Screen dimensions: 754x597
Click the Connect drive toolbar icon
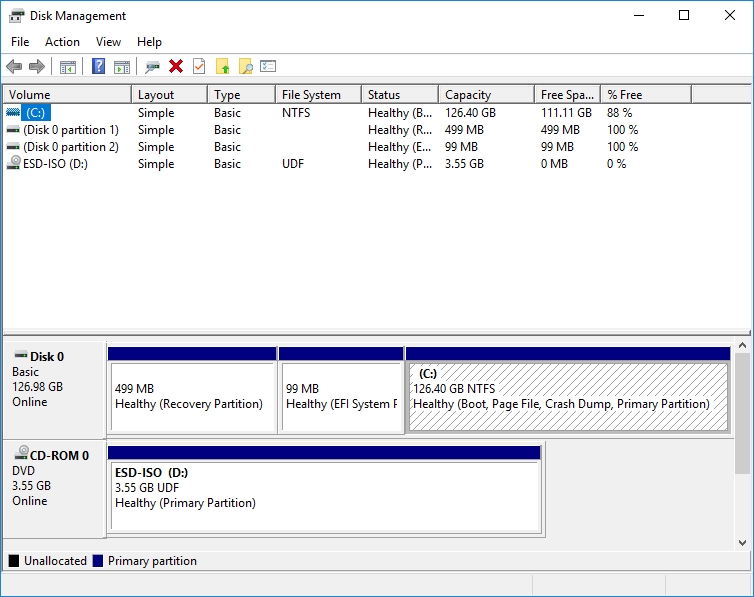(x=152, y=67)
